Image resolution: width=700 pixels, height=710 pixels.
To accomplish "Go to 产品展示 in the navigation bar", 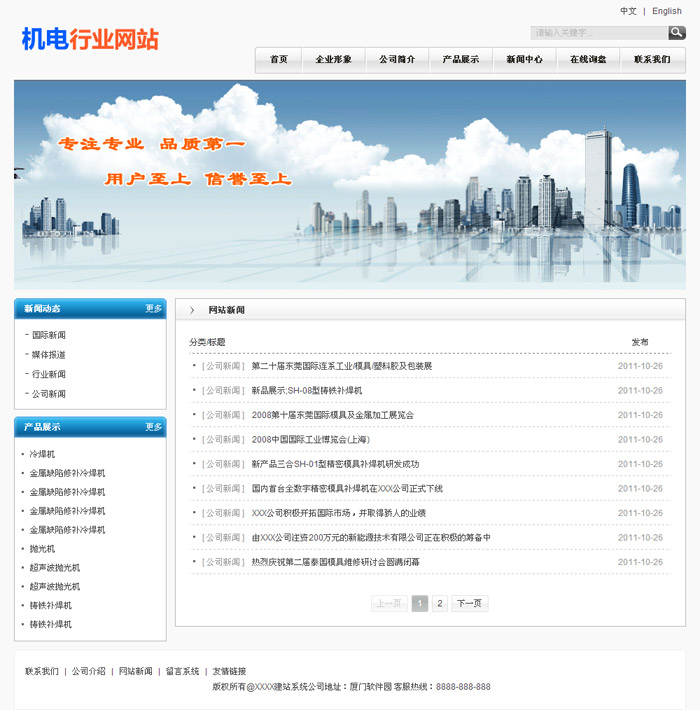I will [x=460, y=60].
